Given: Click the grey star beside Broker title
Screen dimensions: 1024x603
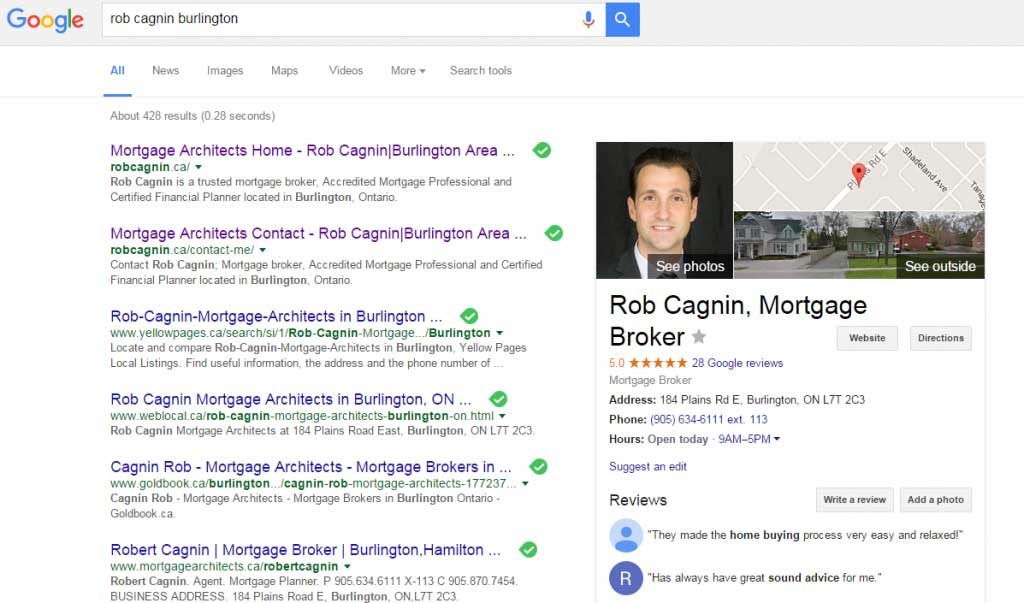Looking at the screenshot, I should [699, 336].
